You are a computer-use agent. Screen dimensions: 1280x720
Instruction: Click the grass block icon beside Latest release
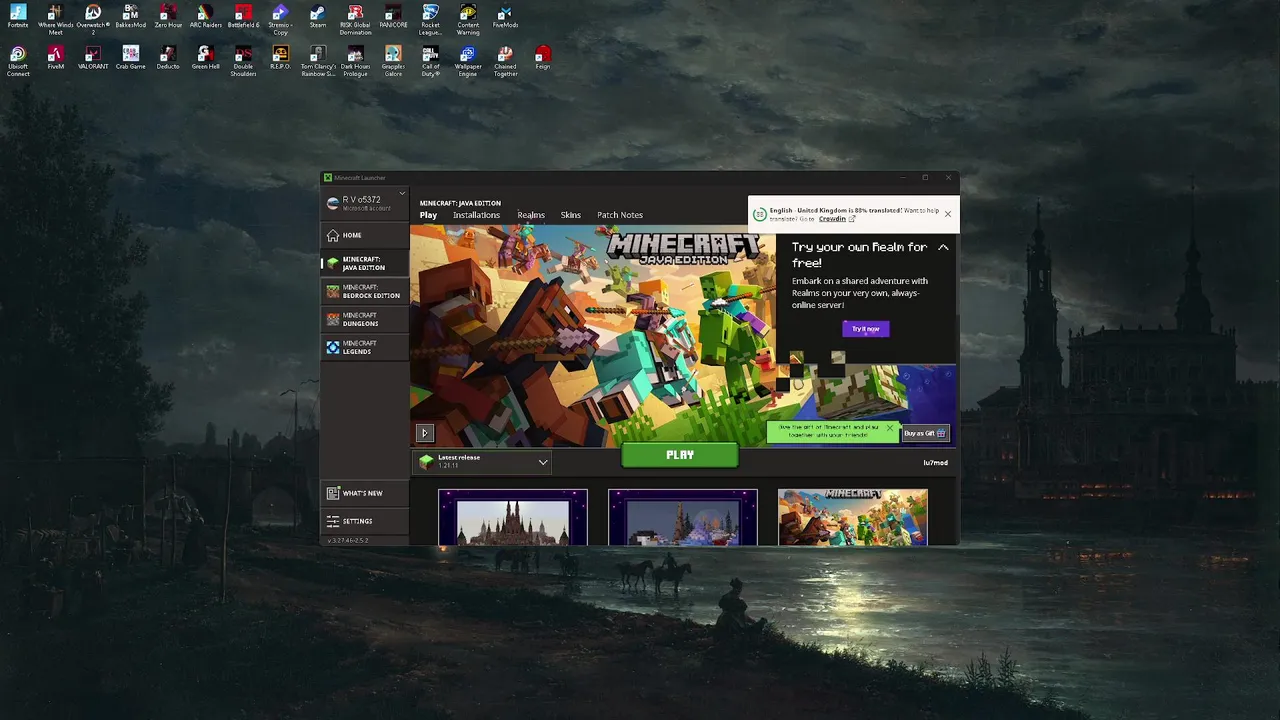click(427, 461)
